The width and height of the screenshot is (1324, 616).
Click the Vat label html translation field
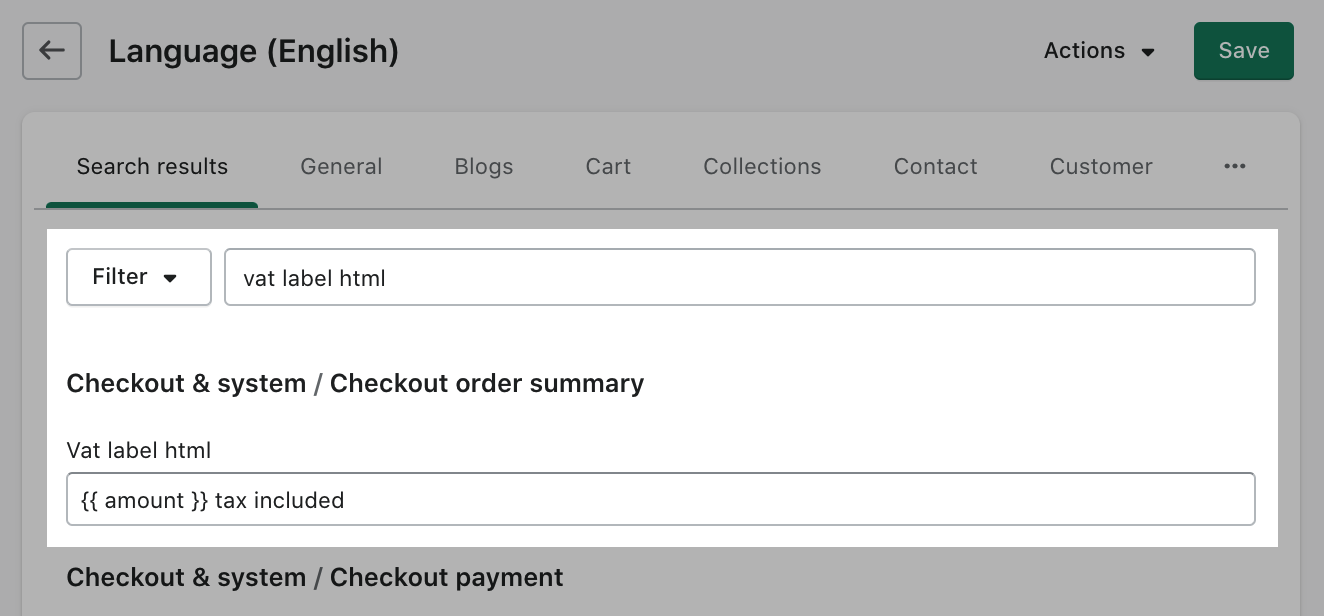[660, 499]
